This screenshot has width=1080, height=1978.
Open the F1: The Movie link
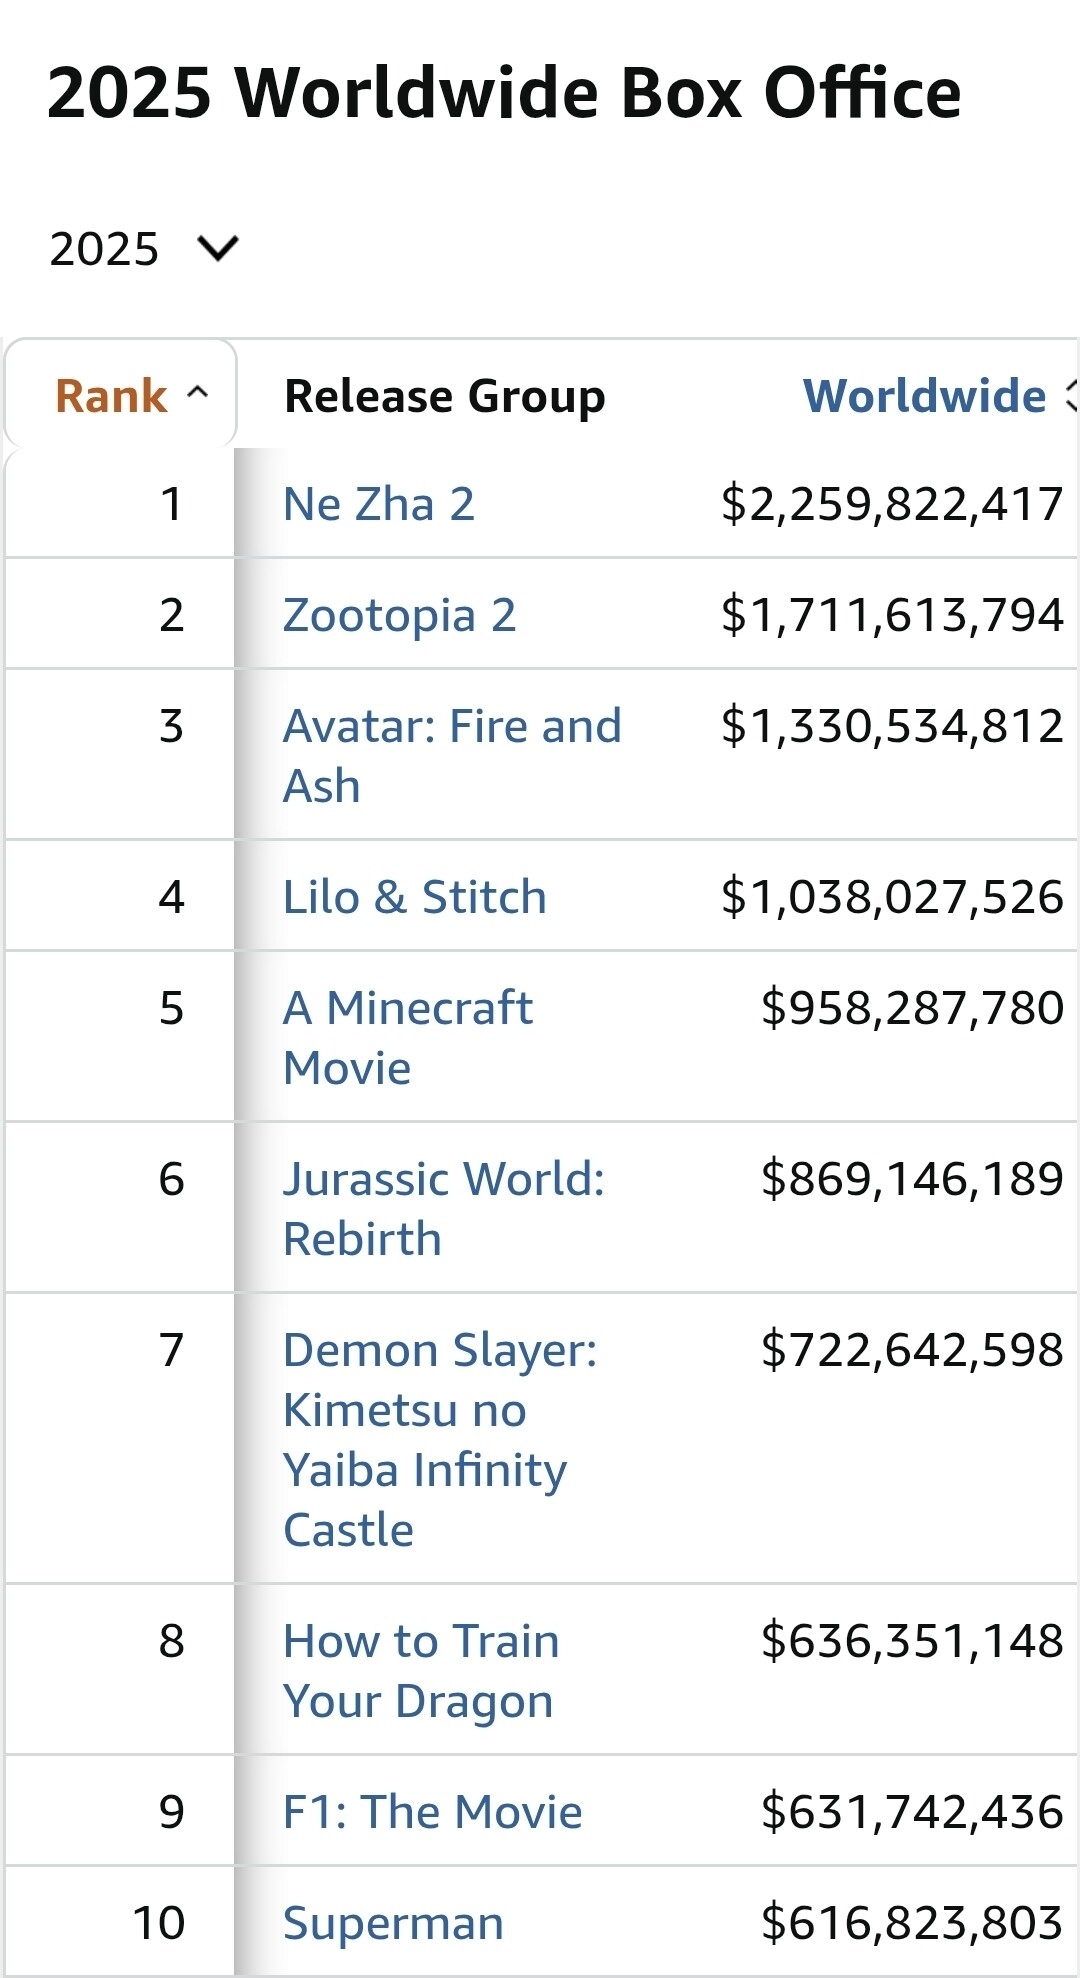(432, 1812)
